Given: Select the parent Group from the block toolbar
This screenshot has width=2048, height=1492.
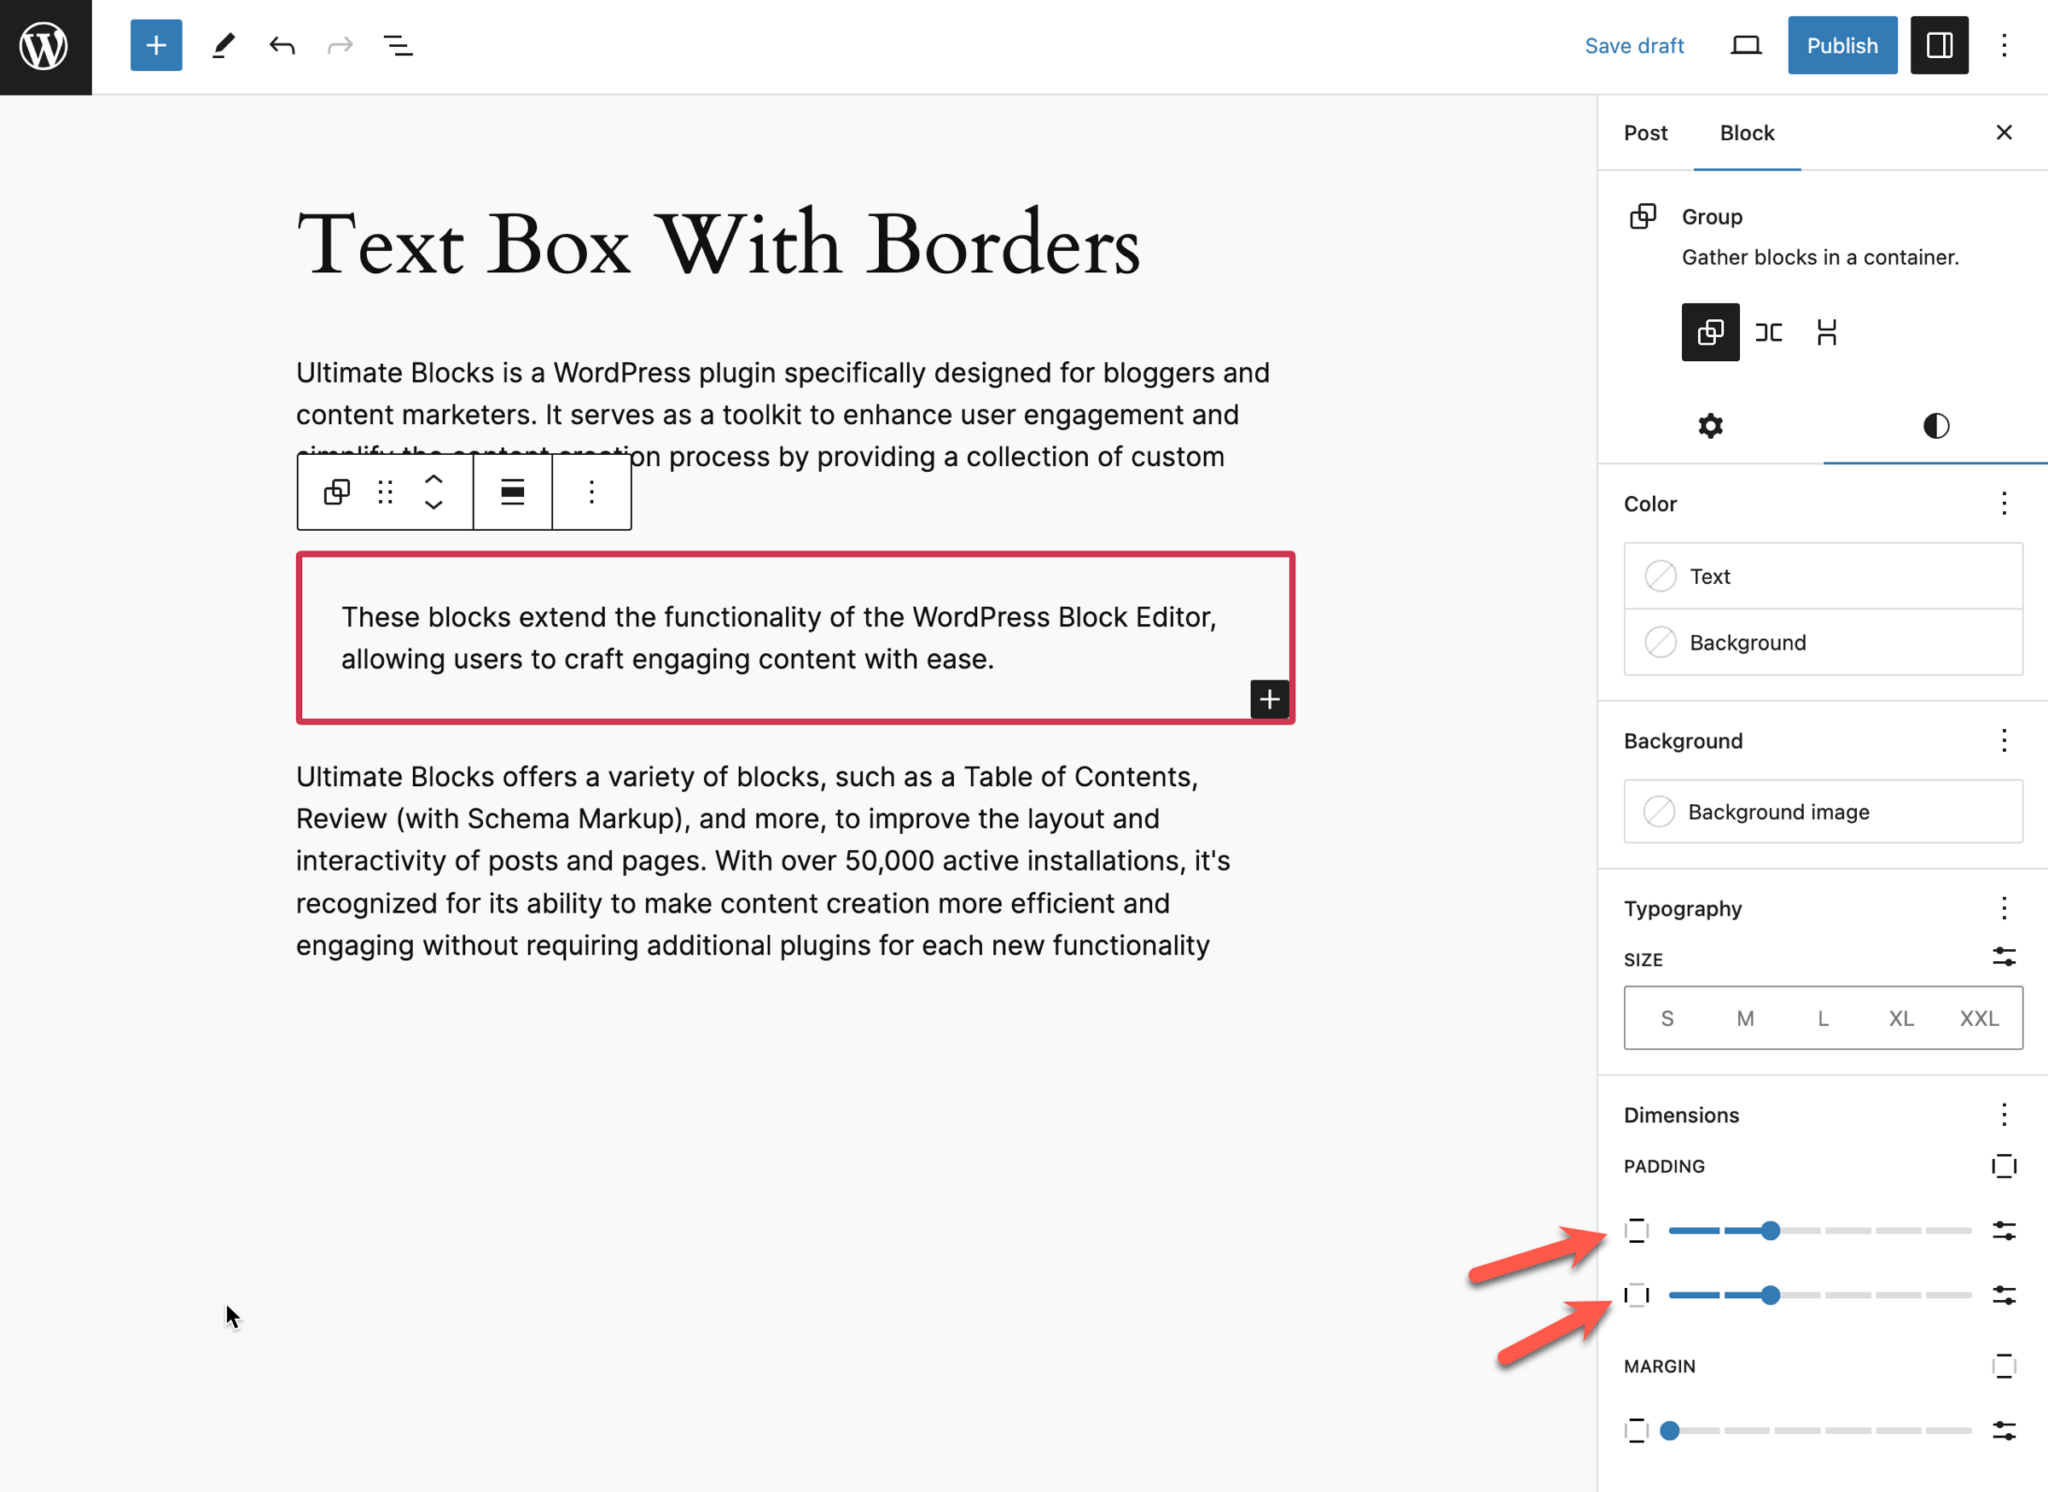Looking at the screenshot, I should (x=336, y=492).
